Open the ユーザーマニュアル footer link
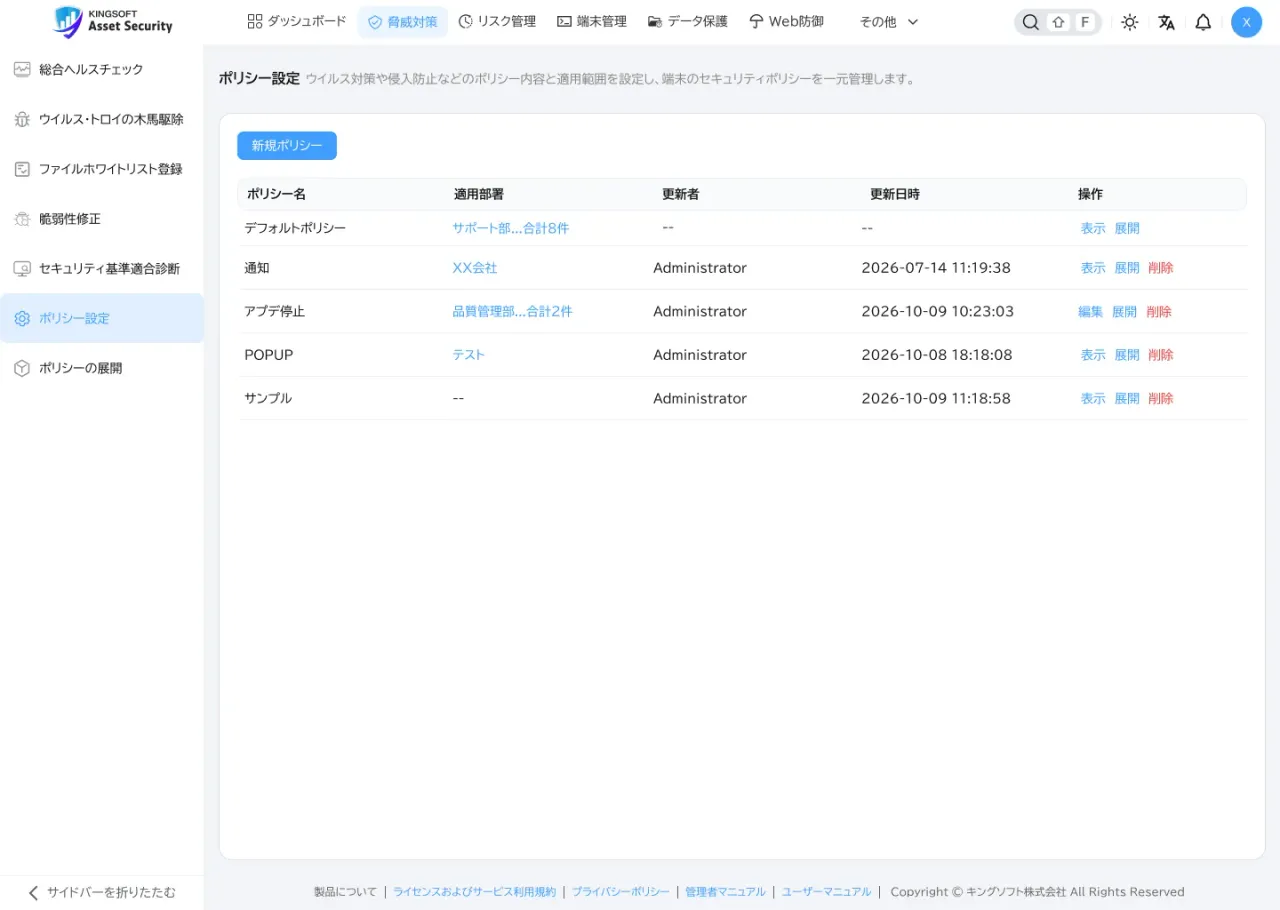Image resolution: width=1280 pixels, height=910 pixels. click(x=826, y=892)
